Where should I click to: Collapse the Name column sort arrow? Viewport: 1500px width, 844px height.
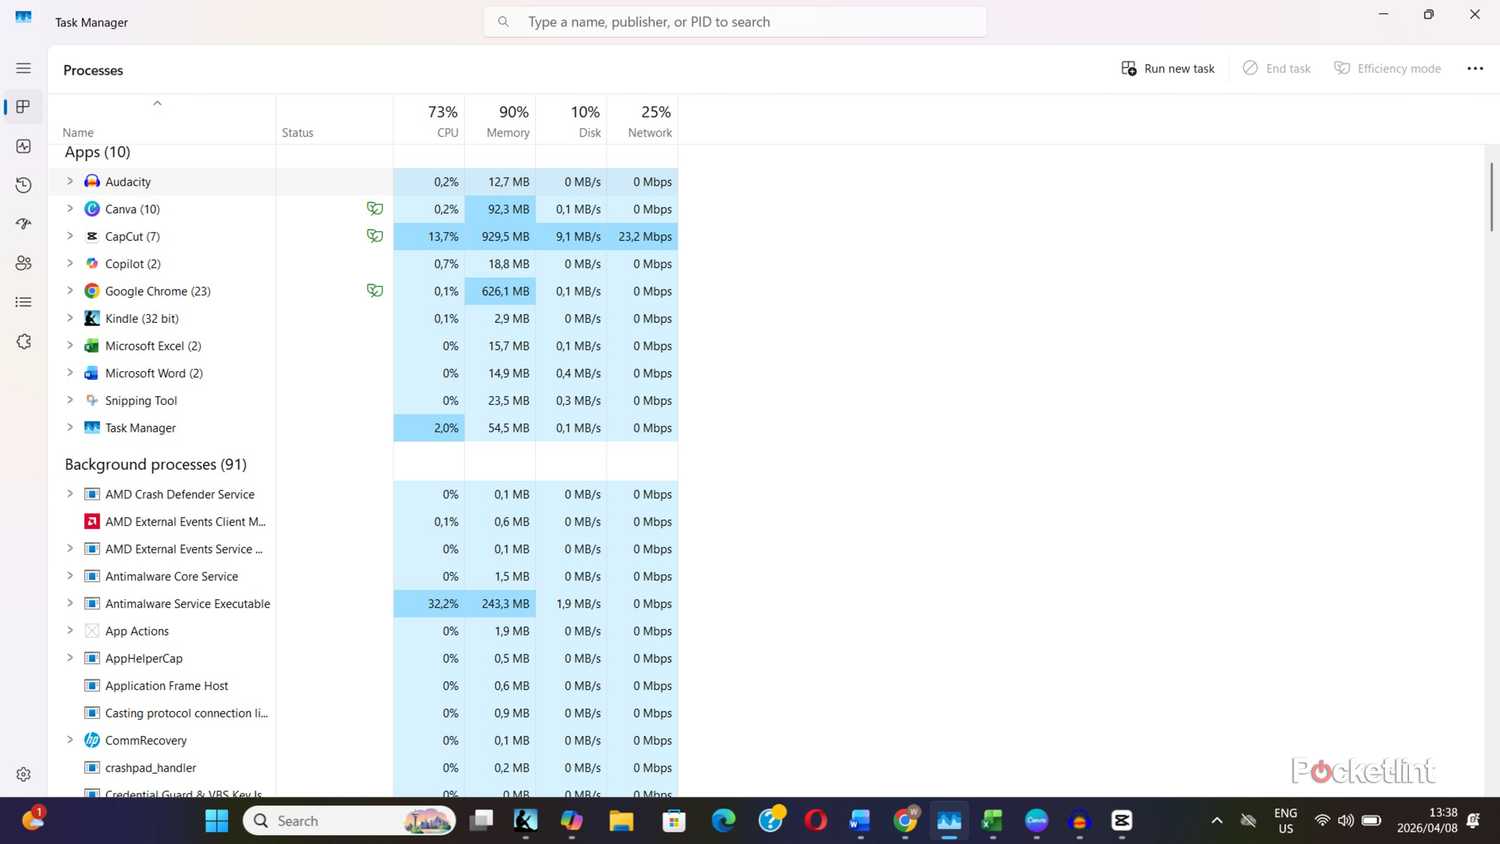click(157, 103)
